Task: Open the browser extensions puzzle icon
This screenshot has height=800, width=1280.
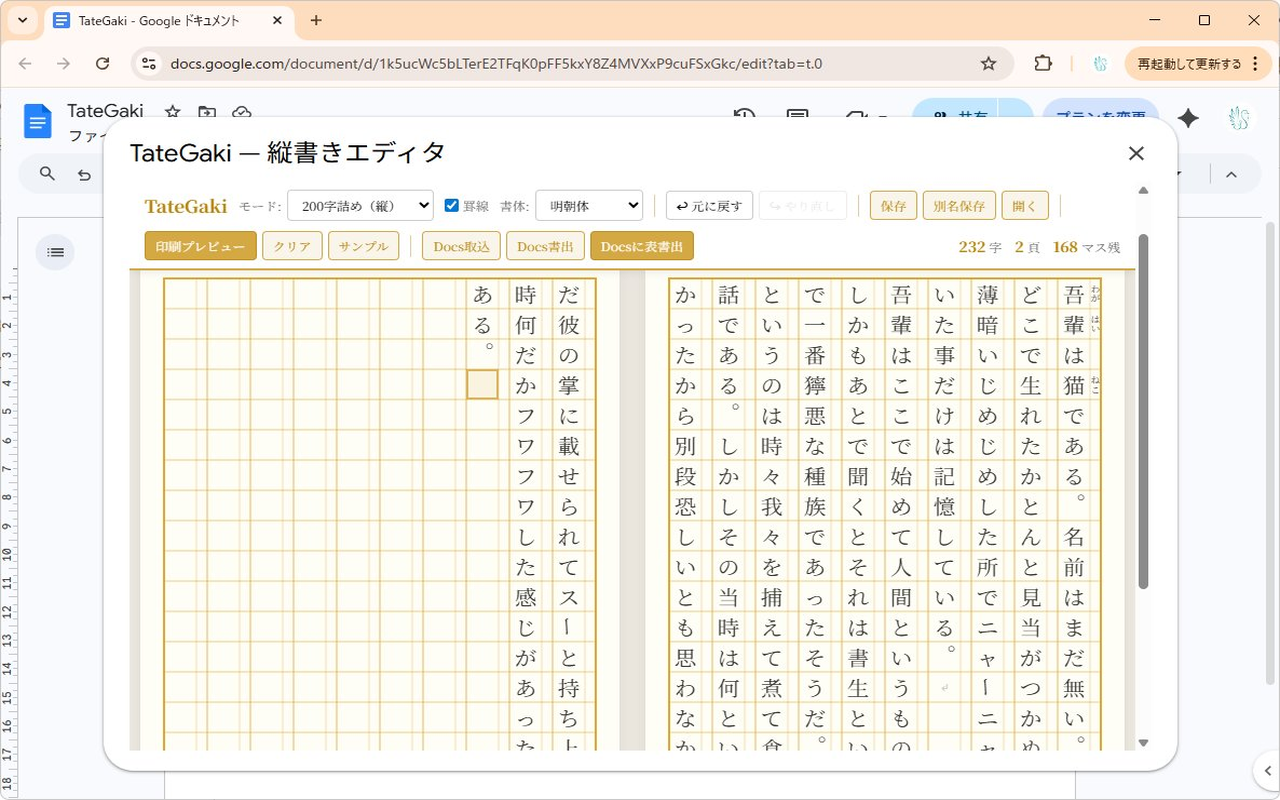Action: [1043, 63]
